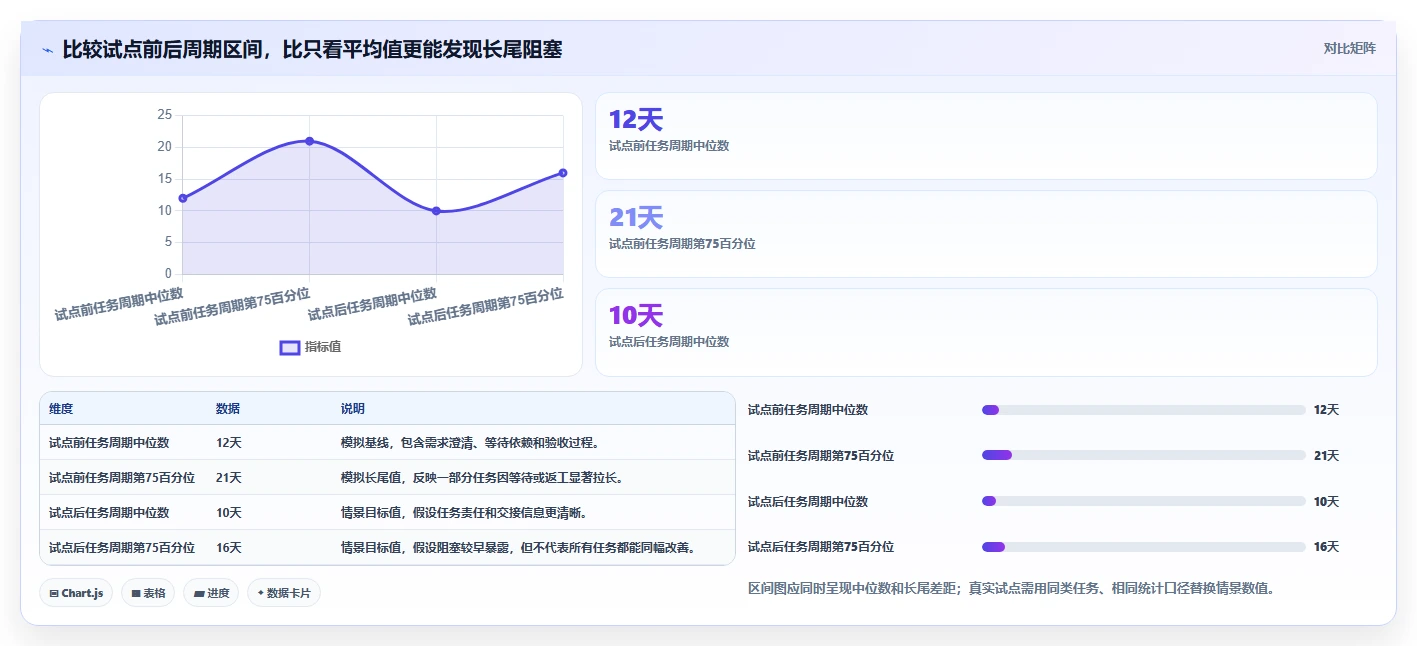Click the icon in the 表格 chip

[x=136, y=594]
